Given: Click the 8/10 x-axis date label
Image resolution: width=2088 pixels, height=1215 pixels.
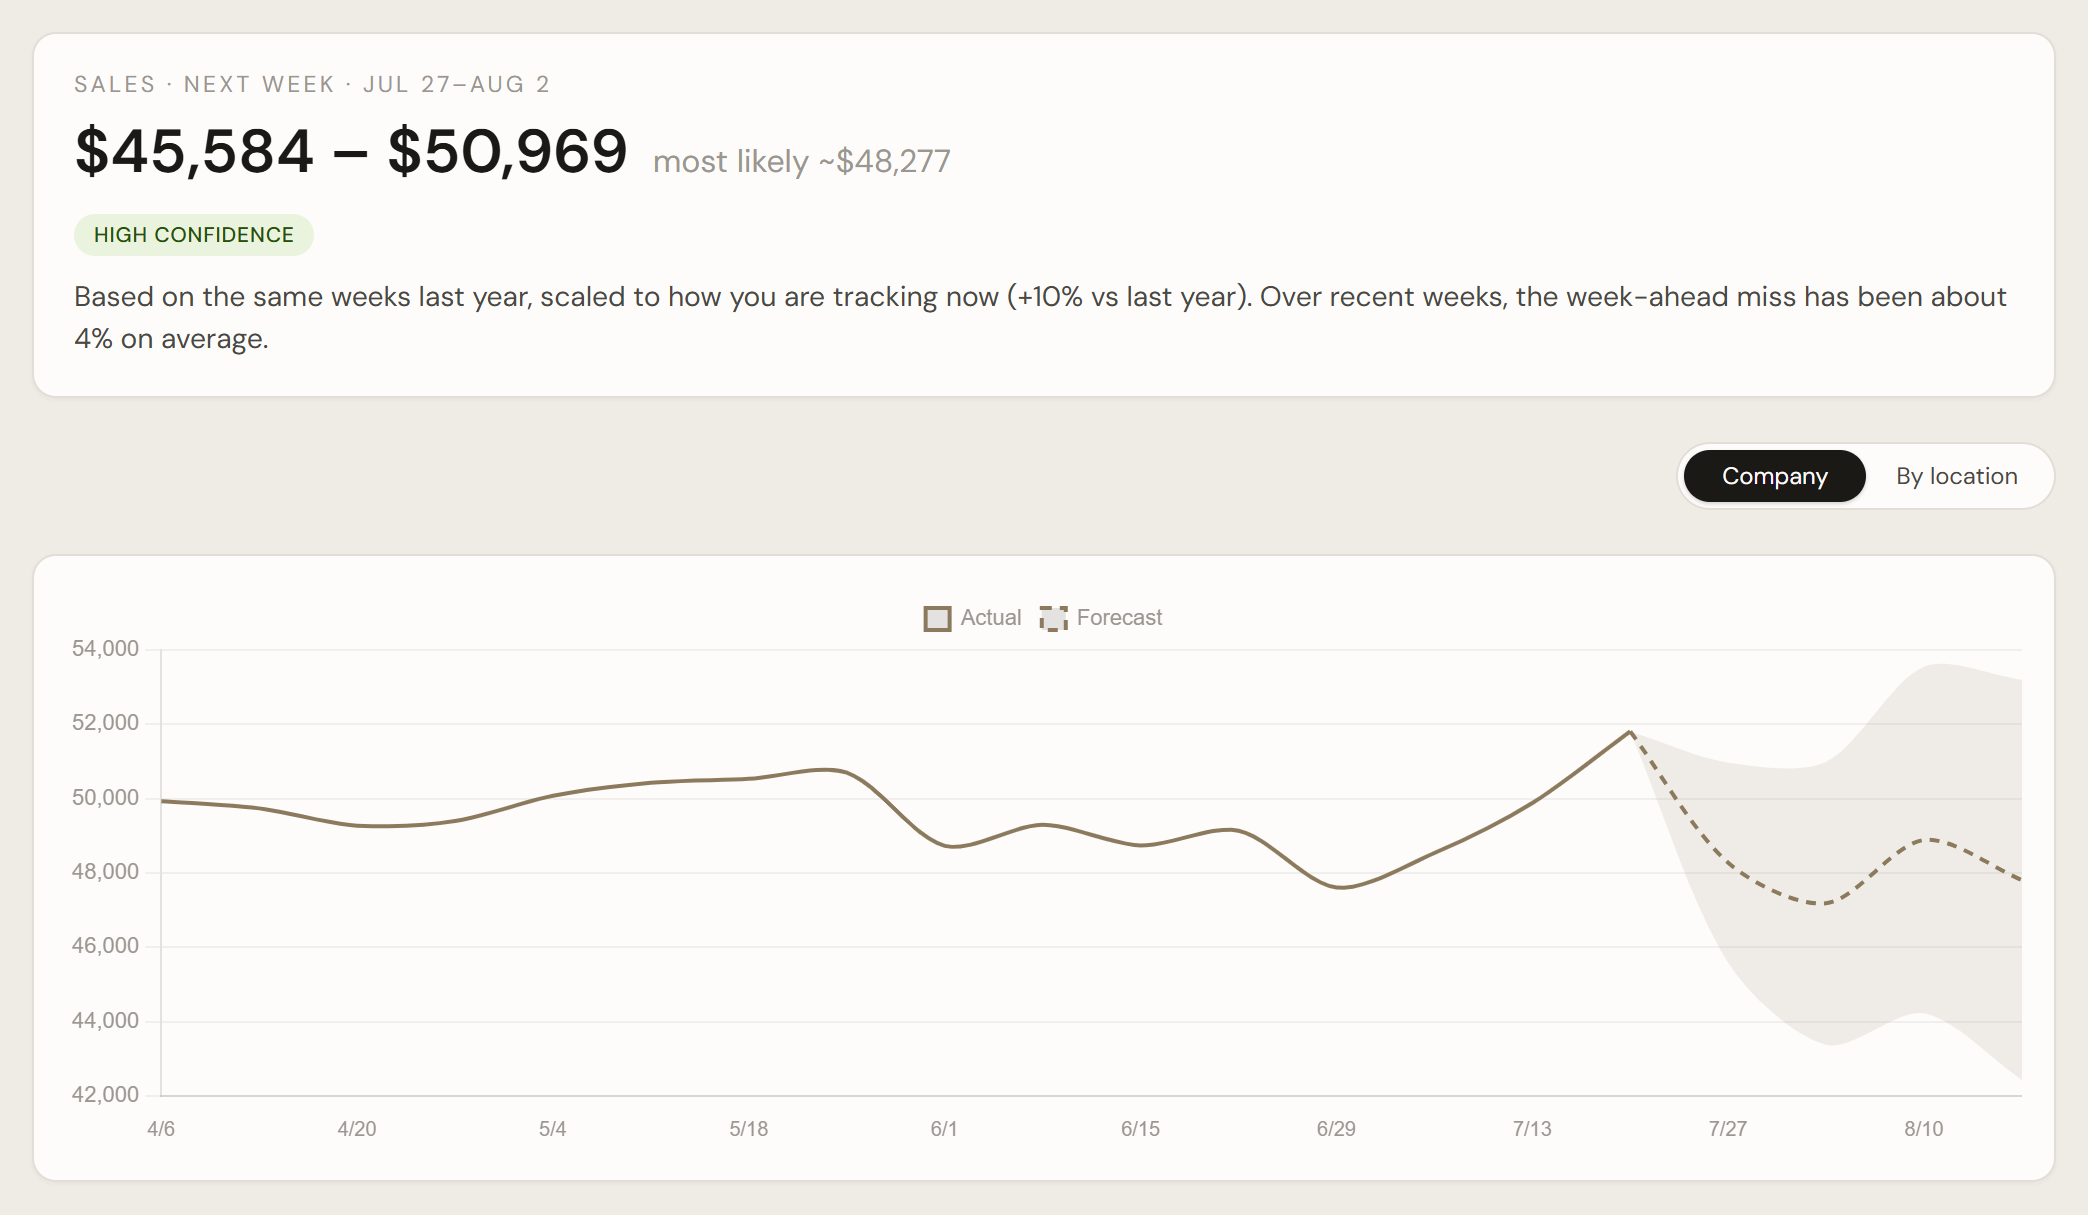Looking at the screenshot, I should pos(1923,1129).
